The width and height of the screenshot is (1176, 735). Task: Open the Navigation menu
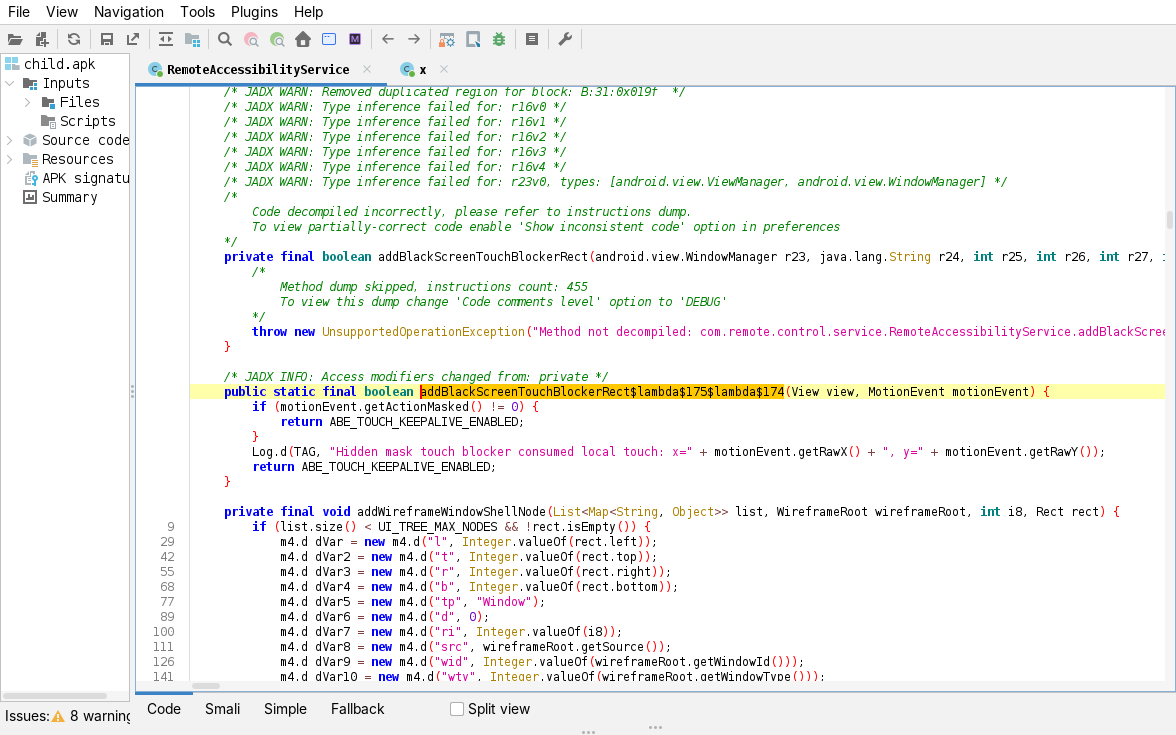128,12
